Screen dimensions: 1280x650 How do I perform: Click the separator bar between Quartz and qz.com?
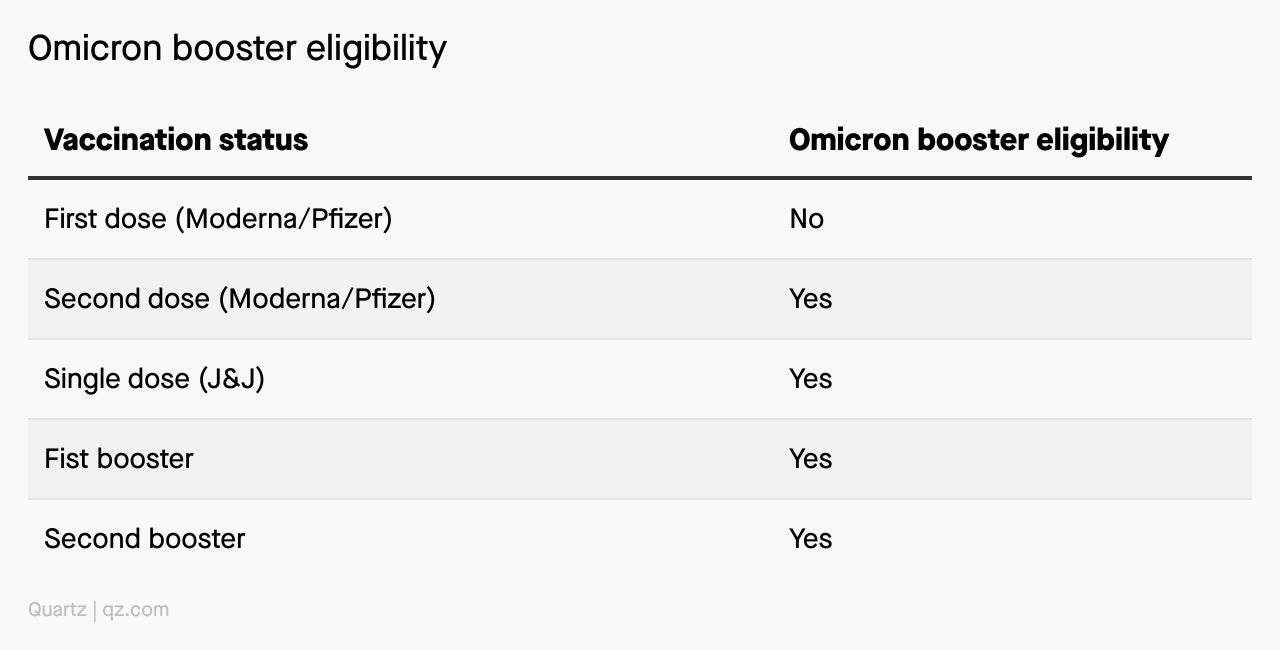point(95,610)
